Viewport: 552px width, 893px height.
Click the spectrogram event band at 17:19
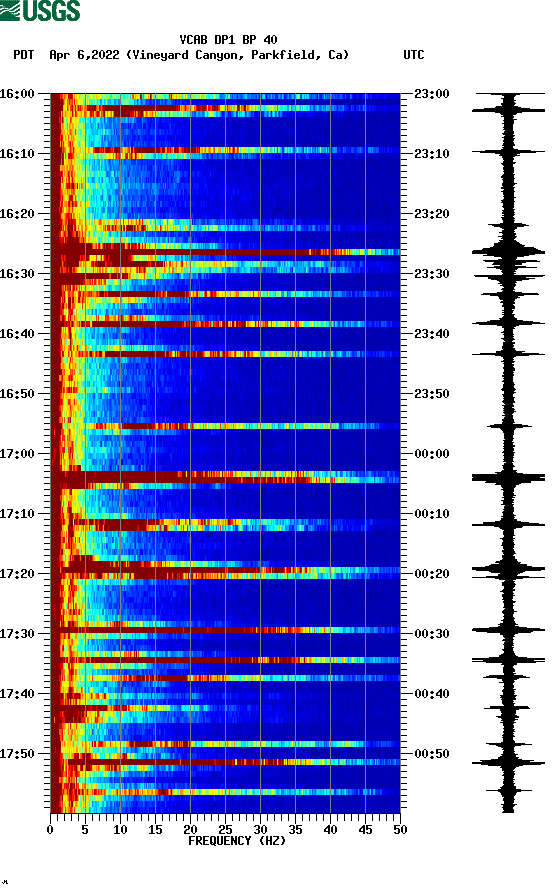(225, 570)
